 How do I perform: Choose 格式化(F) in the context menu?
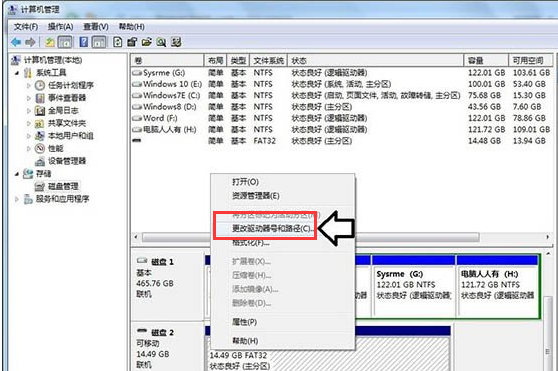(283, 243)
